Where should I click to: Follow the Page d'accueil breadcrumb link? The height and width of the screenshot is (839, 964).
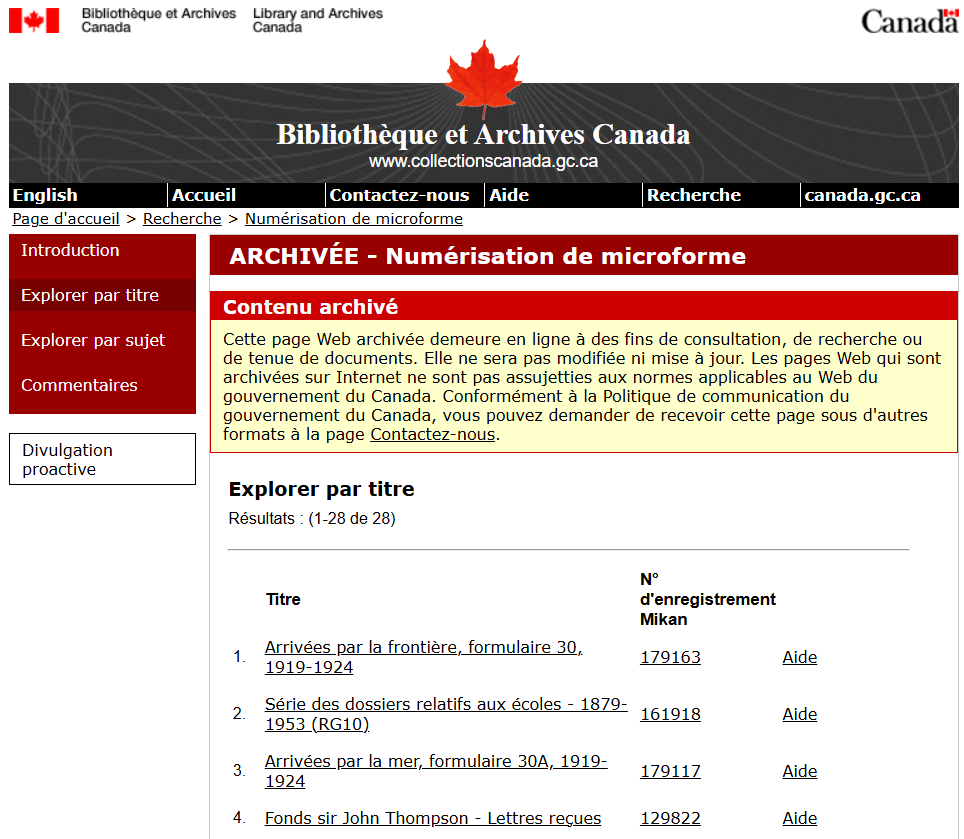coord(64,218)
